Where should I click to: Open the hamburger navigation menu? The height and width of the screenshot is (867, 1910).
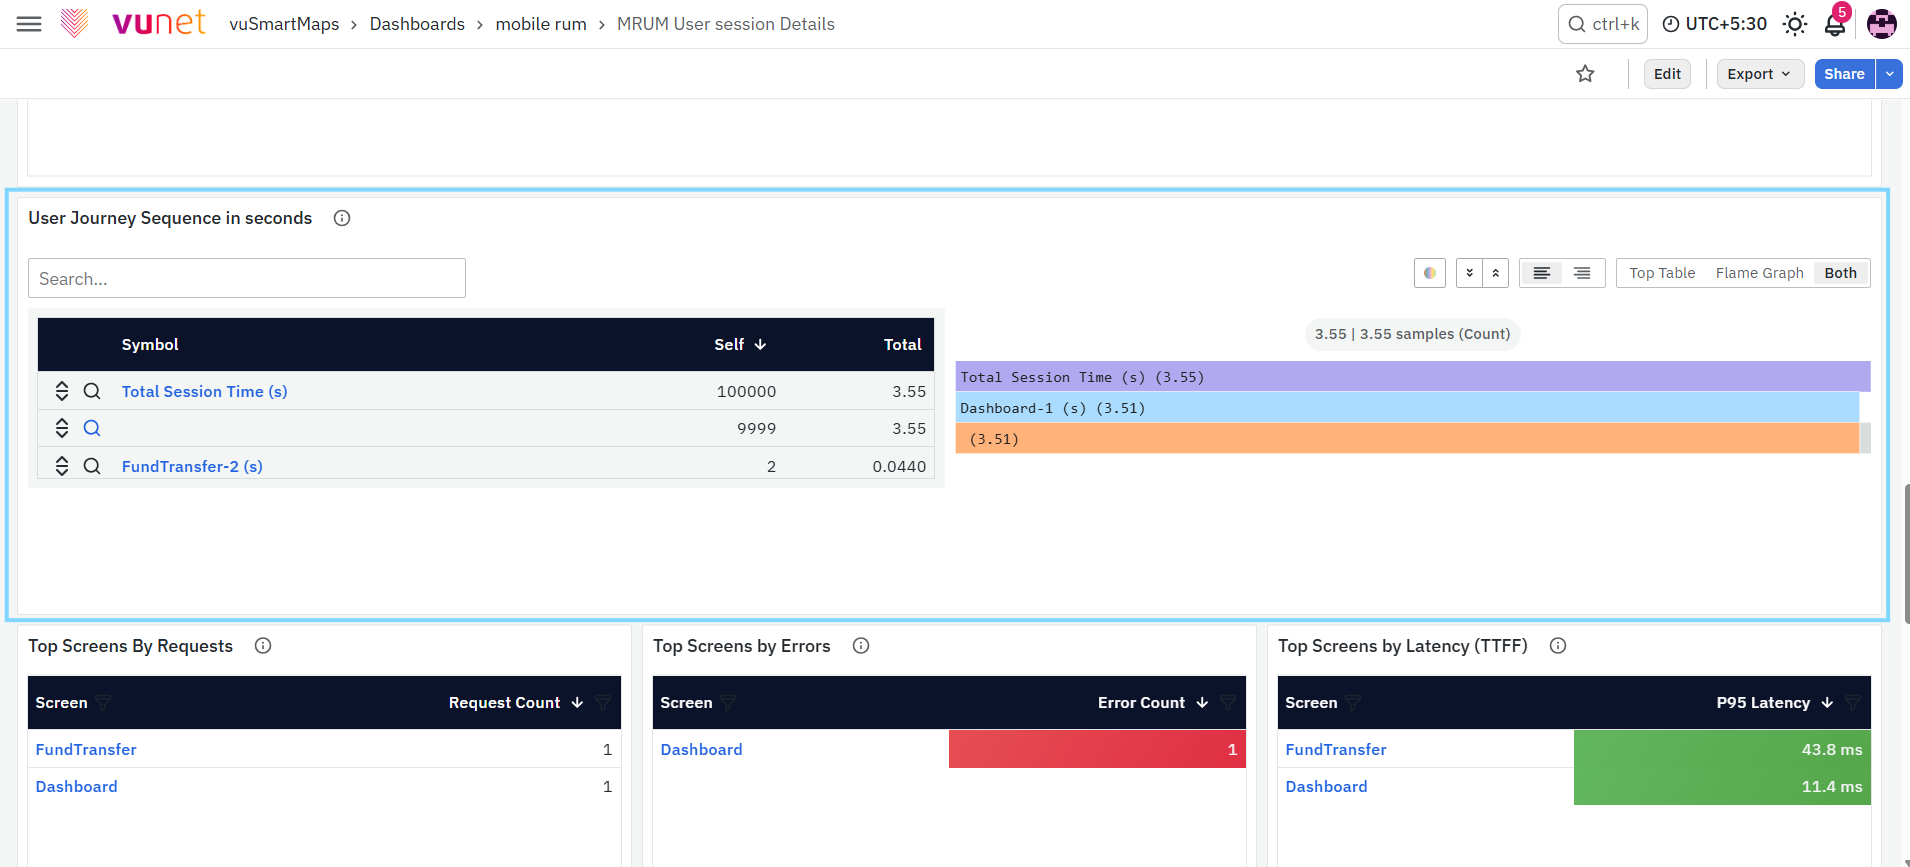coord(29,24)
